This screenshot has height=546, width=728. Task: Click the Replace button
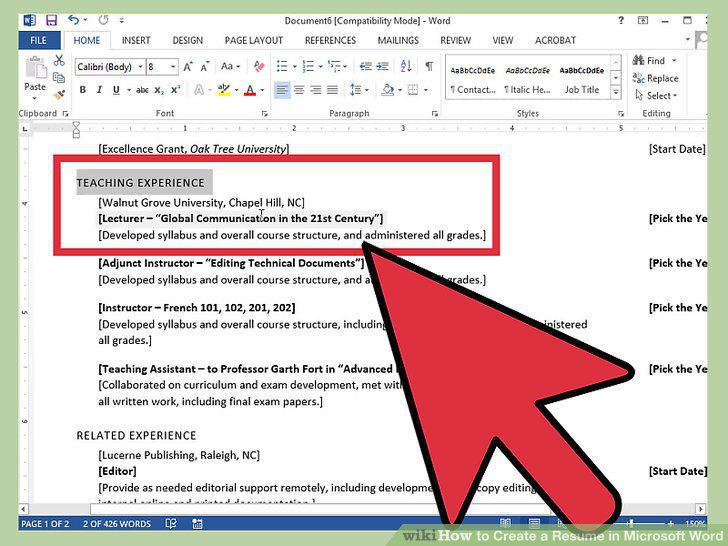click(x=656, y=78)
